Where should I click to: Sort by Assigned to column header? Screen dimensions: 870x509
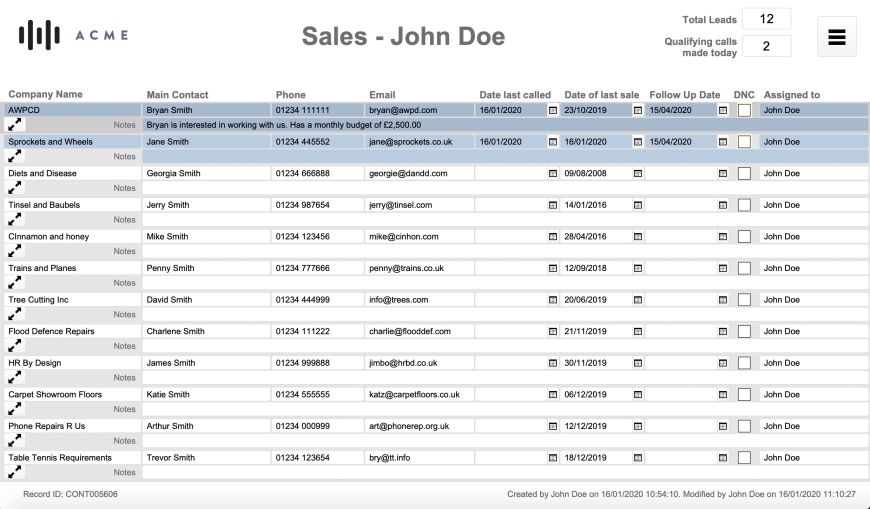click(x=792, y=95)
